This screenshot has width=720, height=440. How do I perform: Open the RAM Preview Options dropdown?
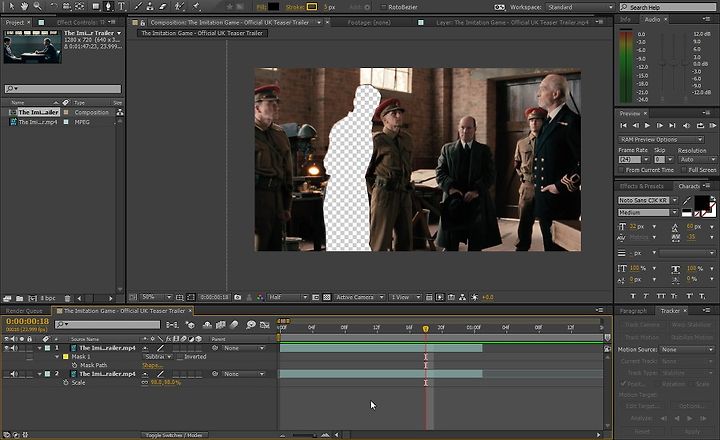[661, 139]
